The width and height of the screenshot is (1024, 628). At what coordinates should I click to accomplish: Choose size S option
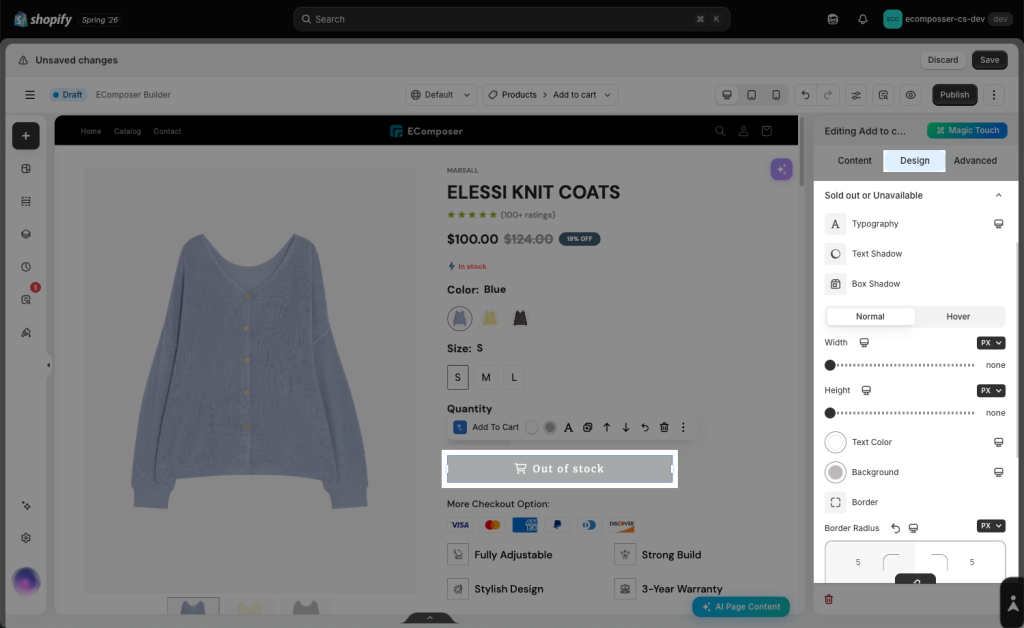pos(458,377)
